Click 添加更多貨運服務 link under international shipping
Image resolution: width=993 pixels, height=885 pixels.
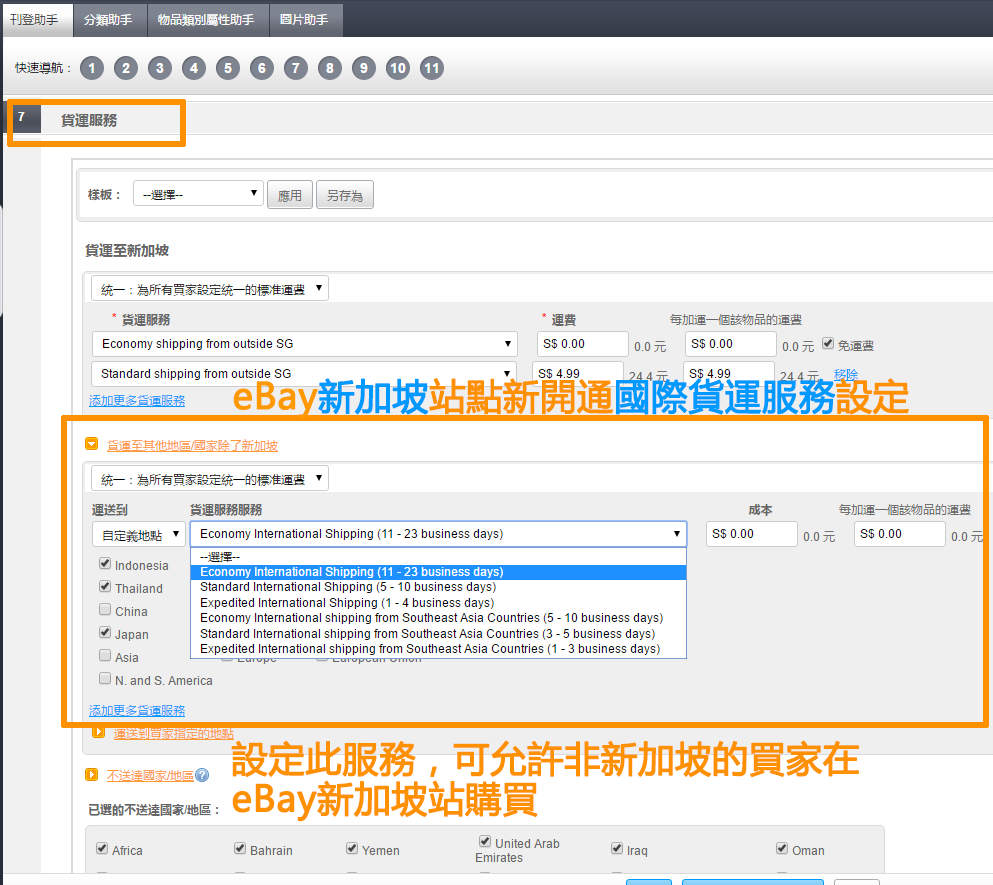tap(137, 710)
